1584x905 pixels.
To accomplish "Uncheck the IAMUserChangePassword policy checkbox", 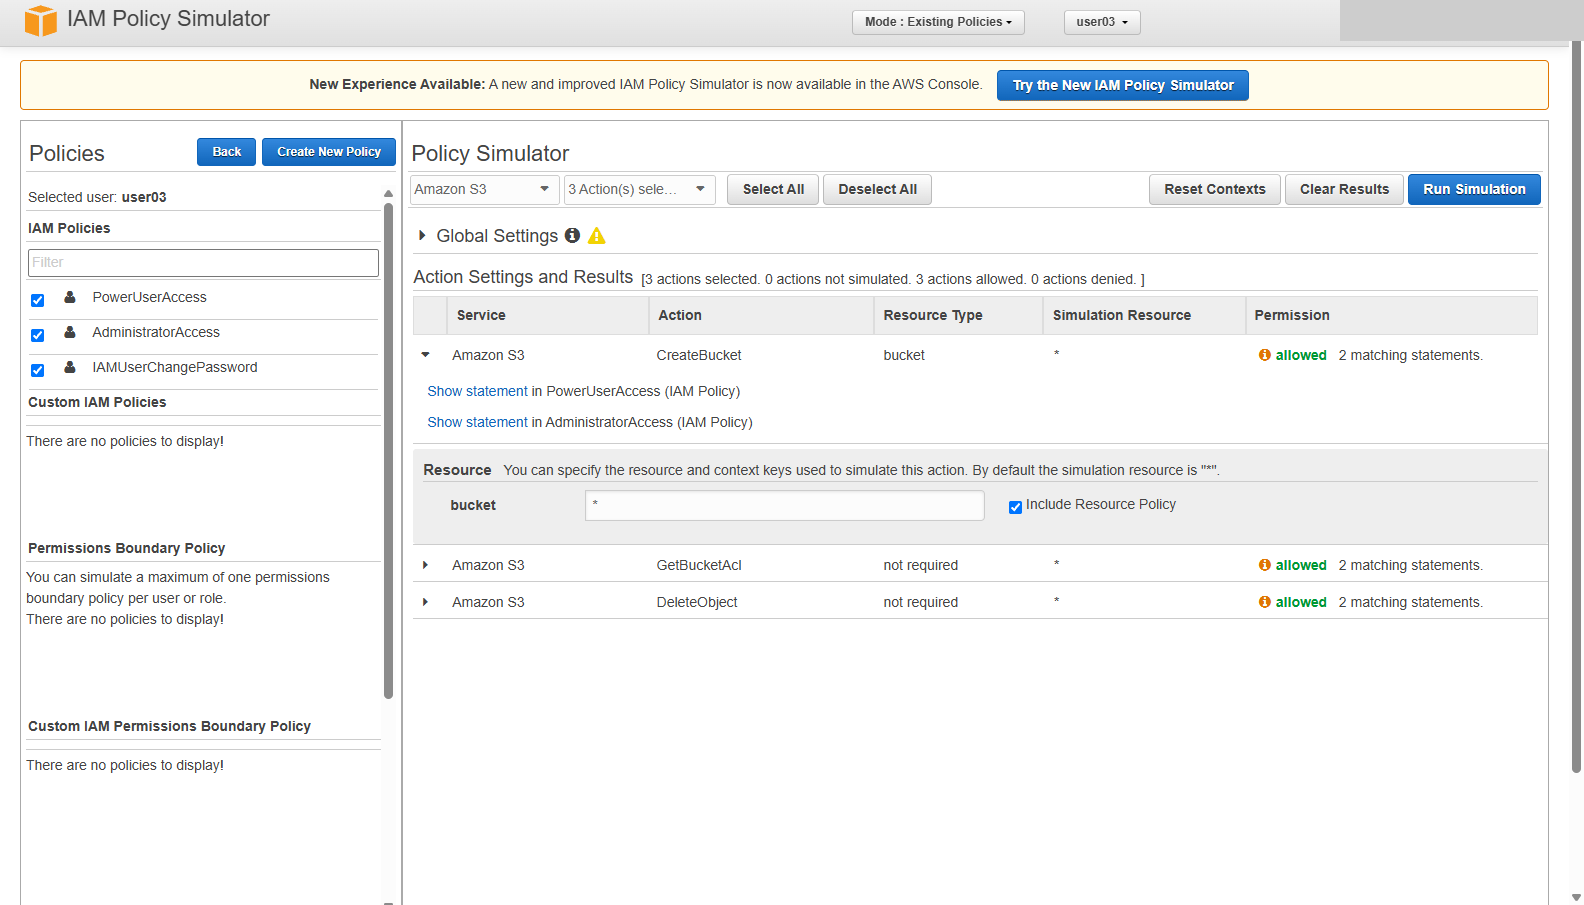I will (37, 370).
